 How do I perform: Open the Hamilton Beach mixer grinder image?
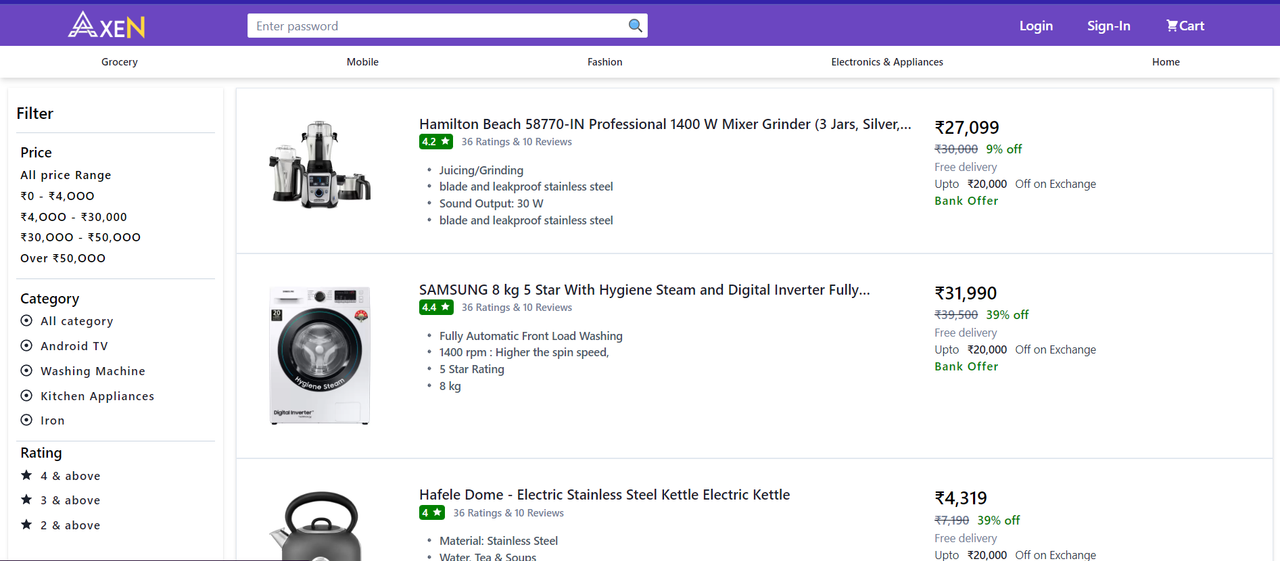click(320, 164)
